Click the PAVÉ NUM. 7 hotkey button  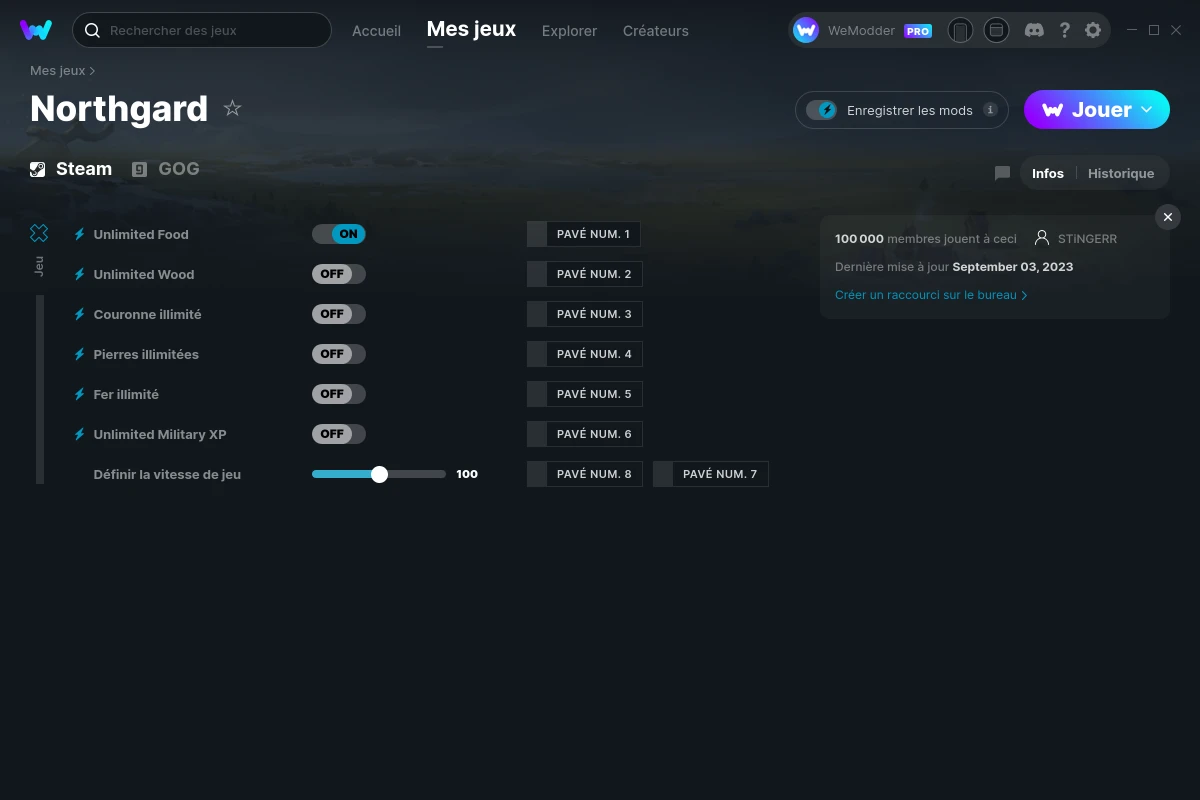(x=710, y=474)
